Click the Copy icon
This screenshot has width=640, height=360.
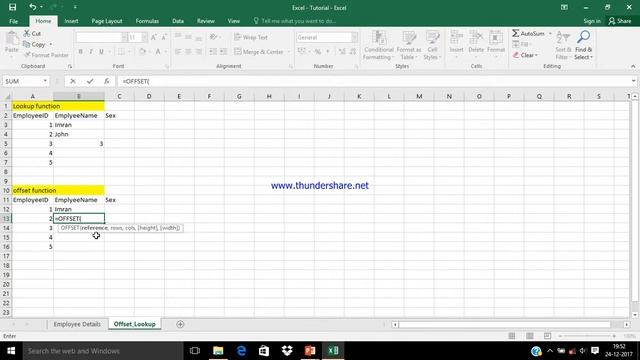click(x=27, y=44)
